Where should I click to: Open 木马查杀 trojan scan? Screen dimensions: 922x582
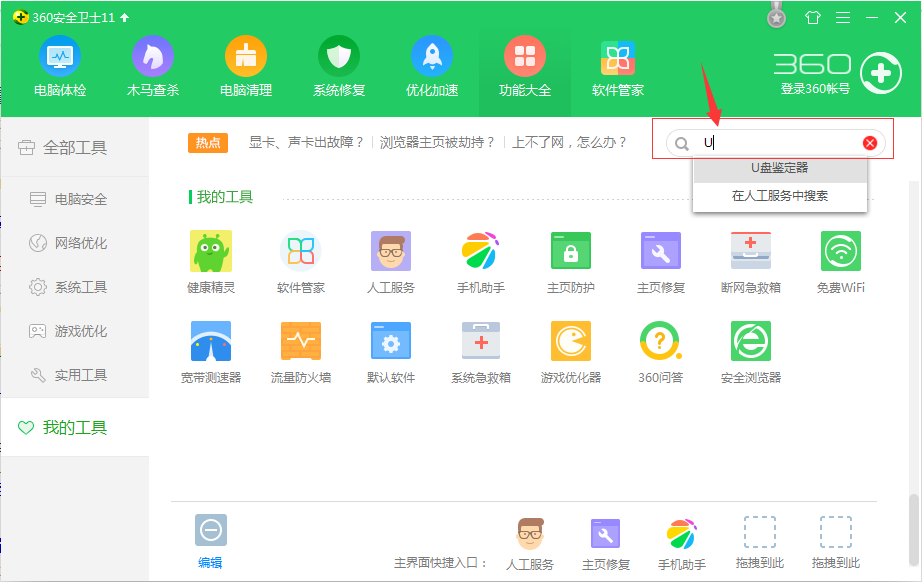coord(153,66)
